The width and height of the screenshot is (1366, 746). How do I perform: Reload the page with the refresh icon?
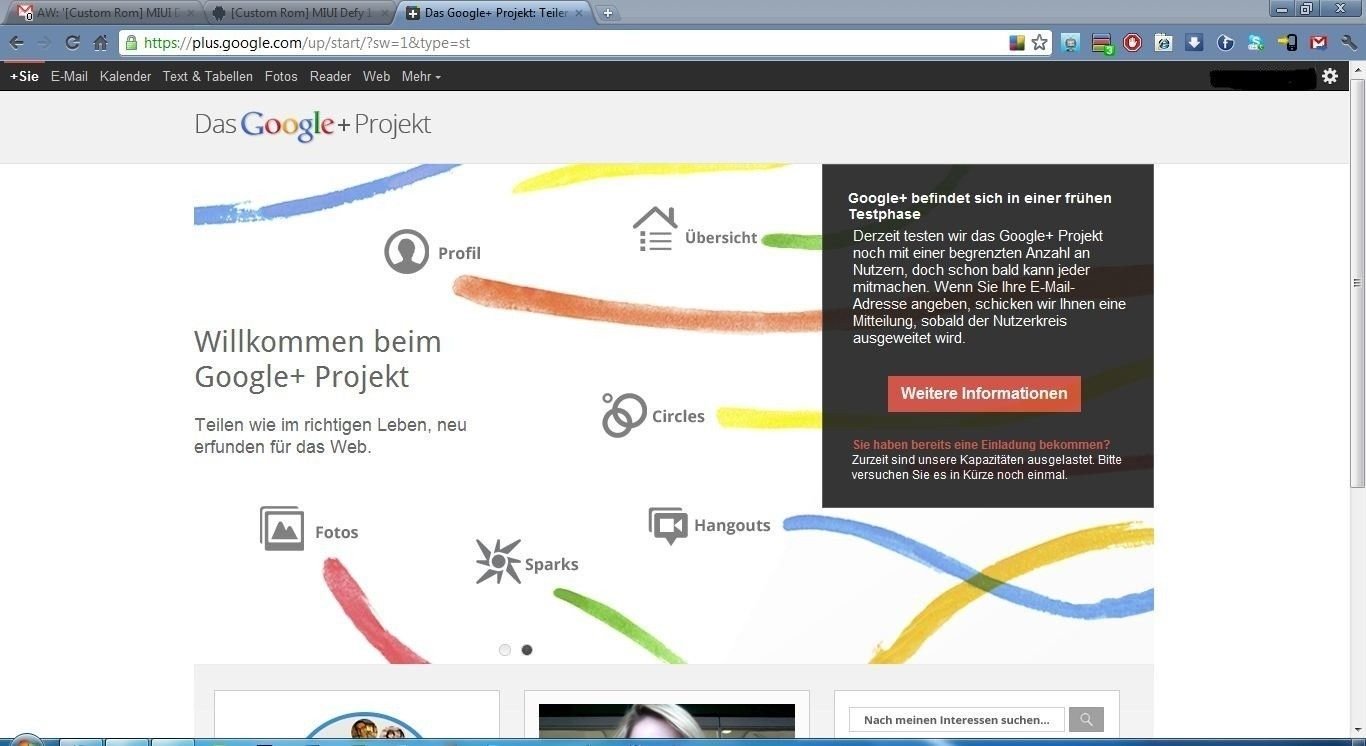72,43
